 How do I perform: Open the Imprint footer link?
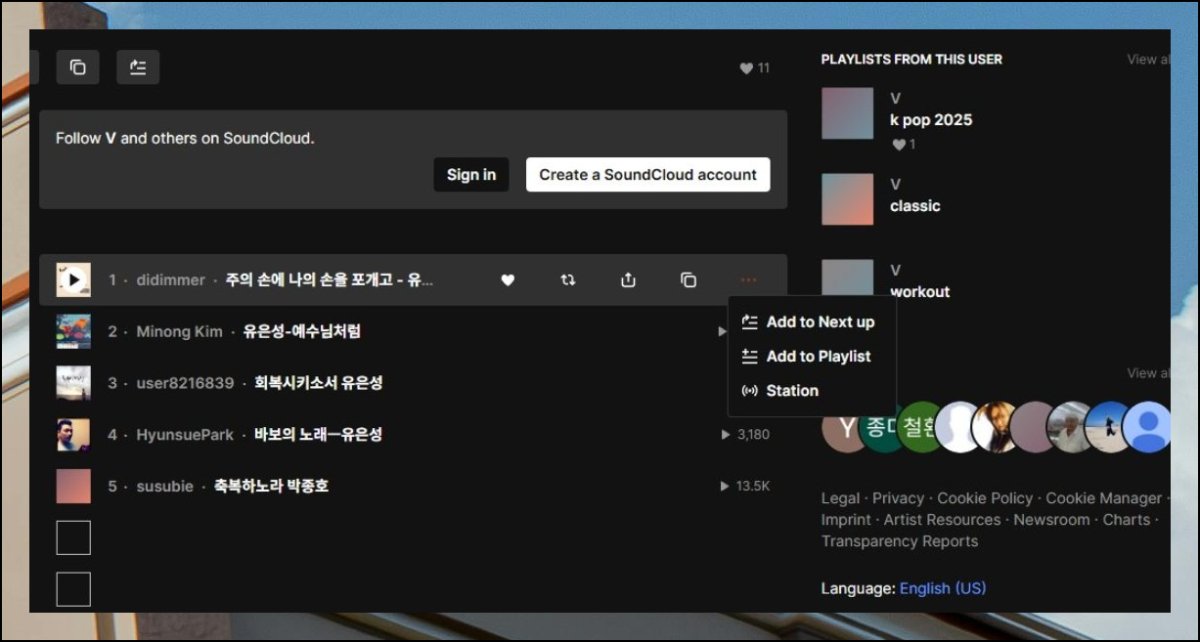[x=846, y=520]
